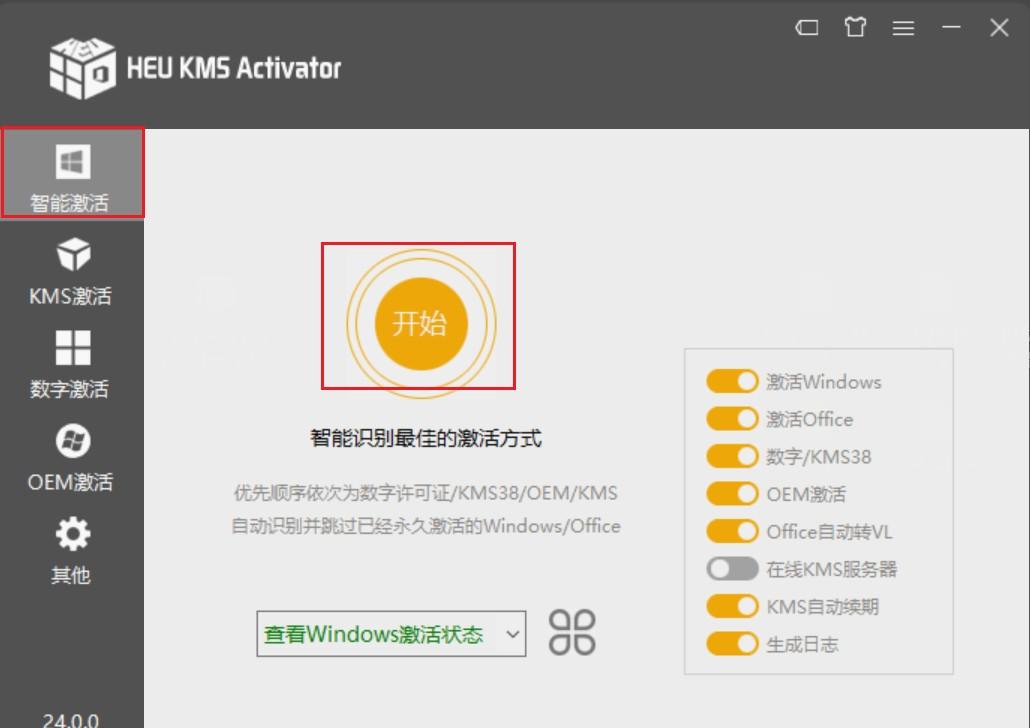Open the shirt skin icon
Screen dimensions: 1030x728
[x=855, y=28]
